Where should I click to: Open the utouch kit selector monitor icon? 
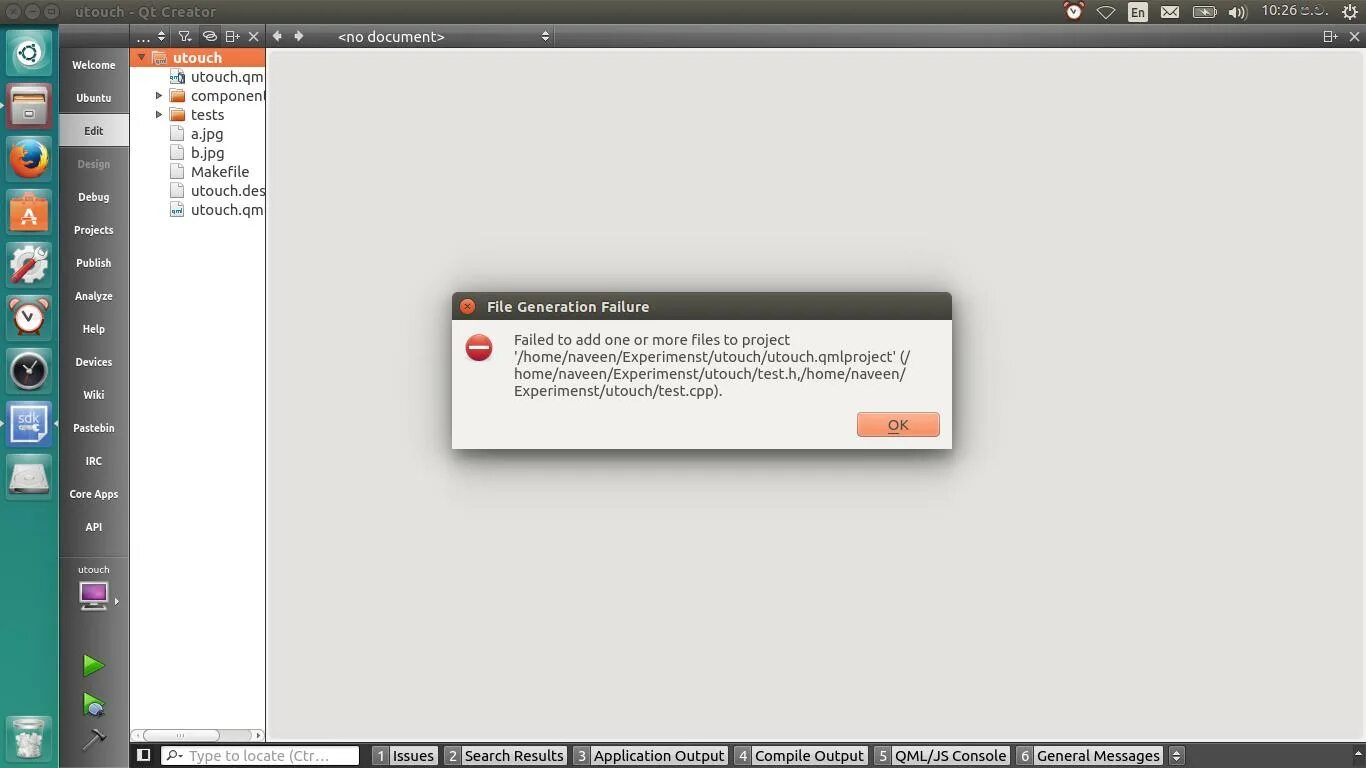(93, 596)
